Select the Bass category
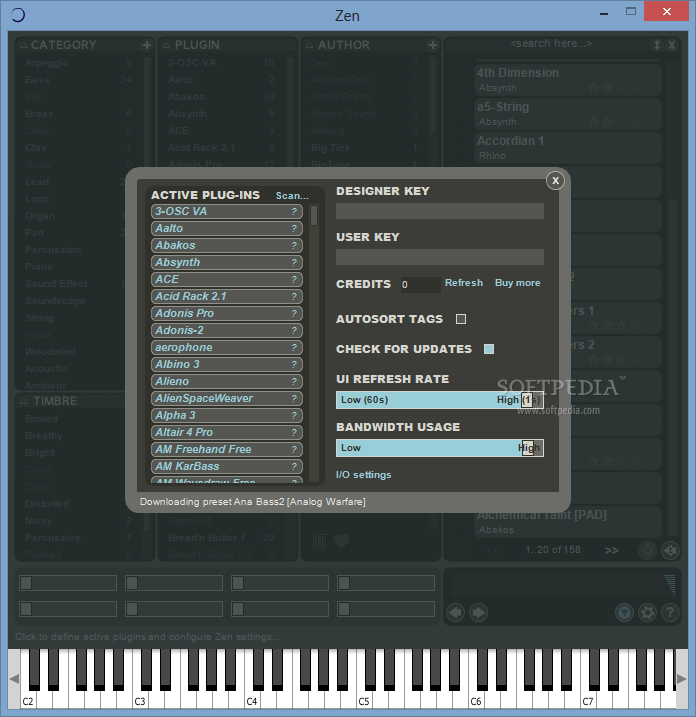The width and height of the screenshot is (696, 717). tap(79, 80)
